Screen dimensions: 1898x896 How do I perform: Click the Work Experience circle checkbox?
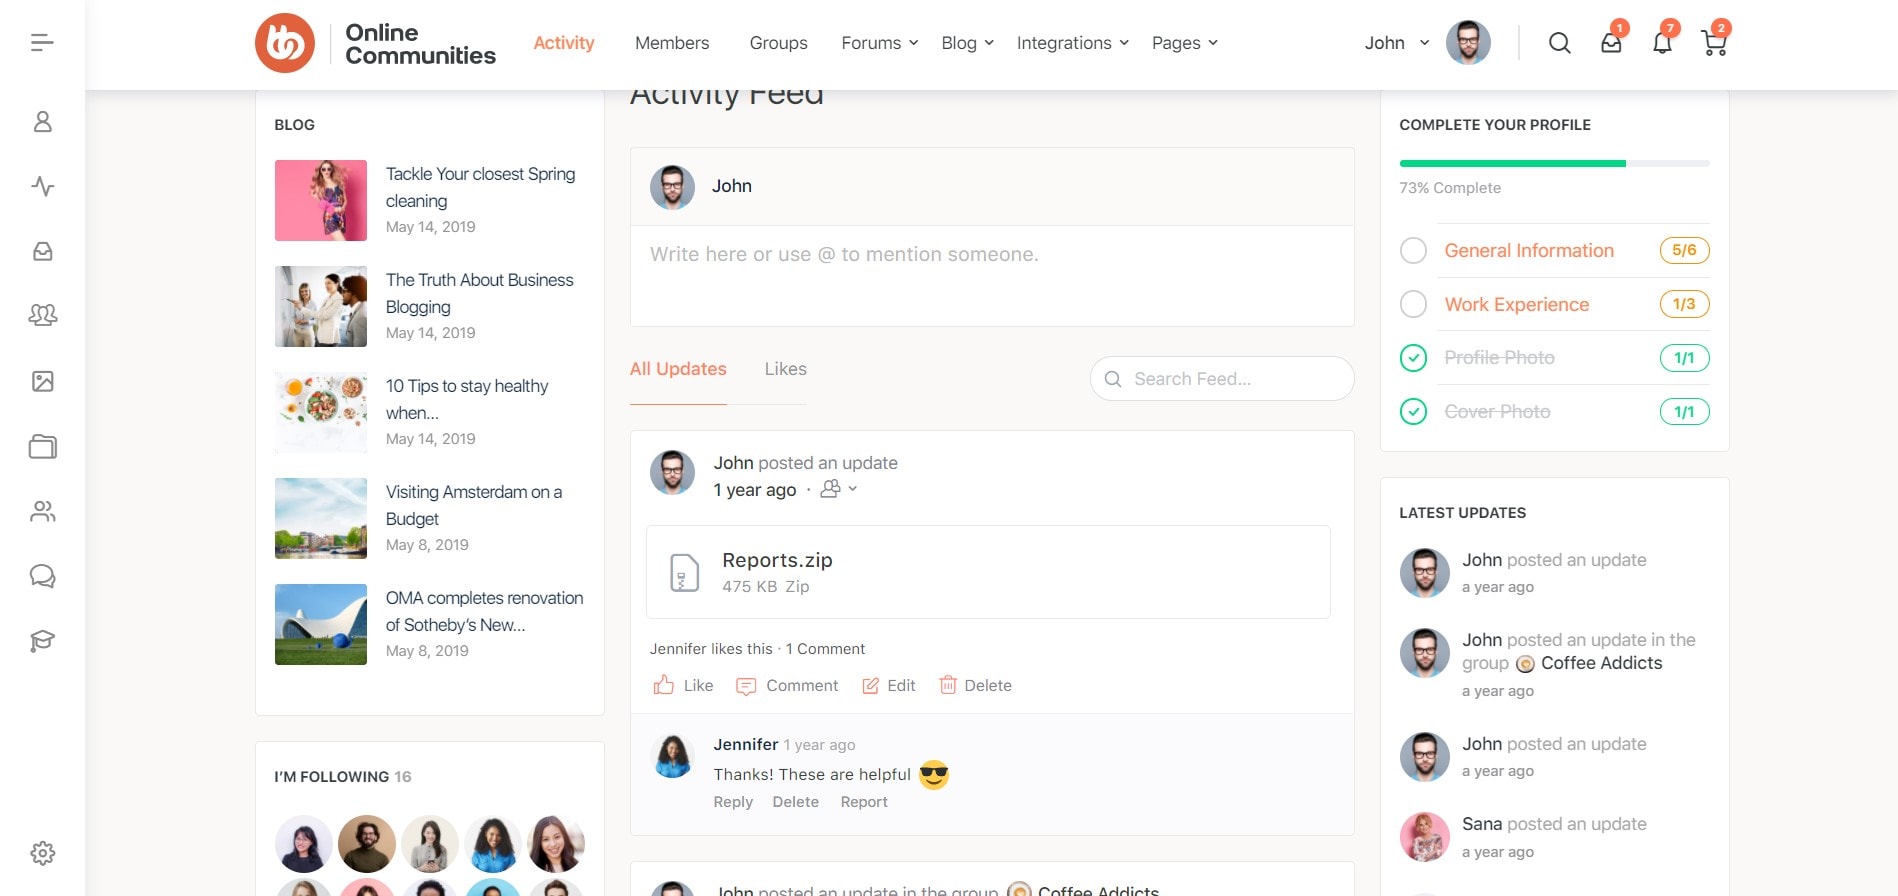click(x=1413, y=304)
